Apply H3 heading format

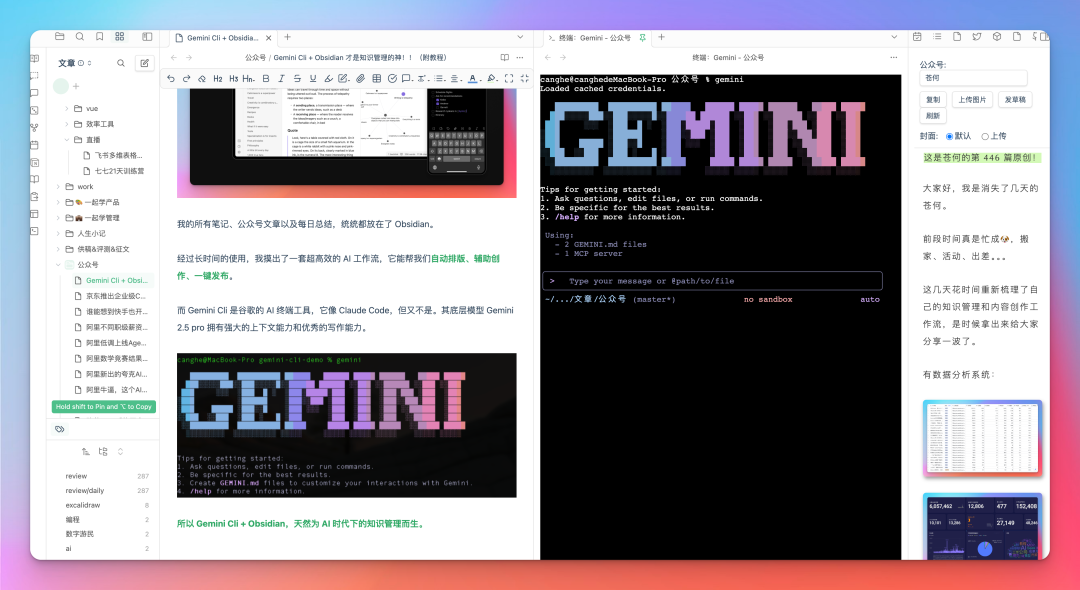[233, 78]
